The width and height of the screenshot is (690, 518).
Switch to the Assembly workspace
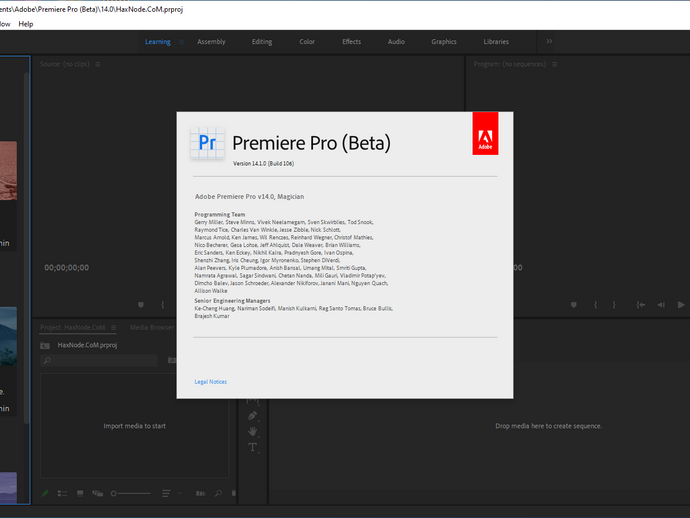[x=211, y=42]
